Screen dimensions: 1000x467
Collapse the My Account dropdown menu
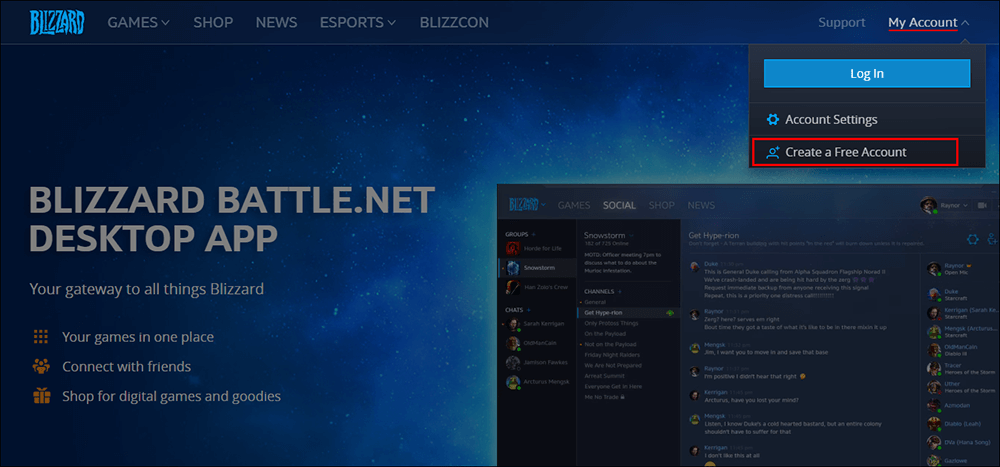point(929,23)
